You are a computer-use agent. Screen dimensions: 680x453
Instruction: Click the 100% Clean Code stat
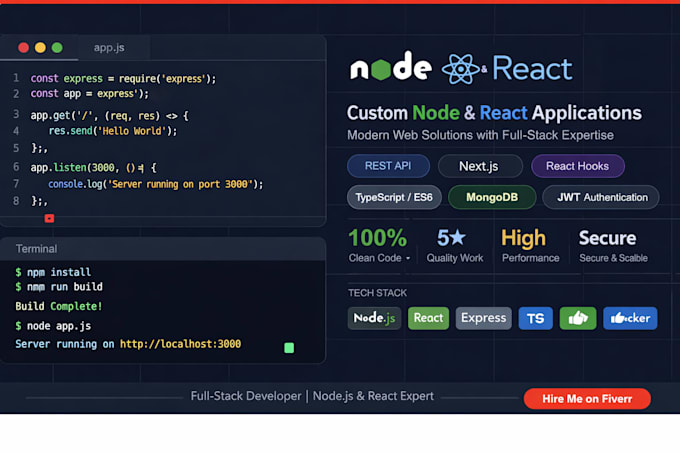click(x=378, y=246)
